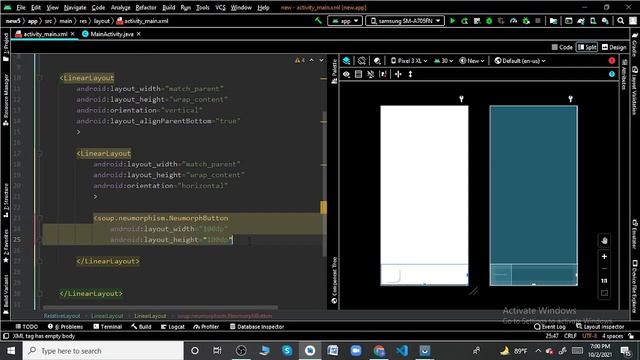Toggle Autoconnect magnet icon in design toolbar

tap(370, 74)
